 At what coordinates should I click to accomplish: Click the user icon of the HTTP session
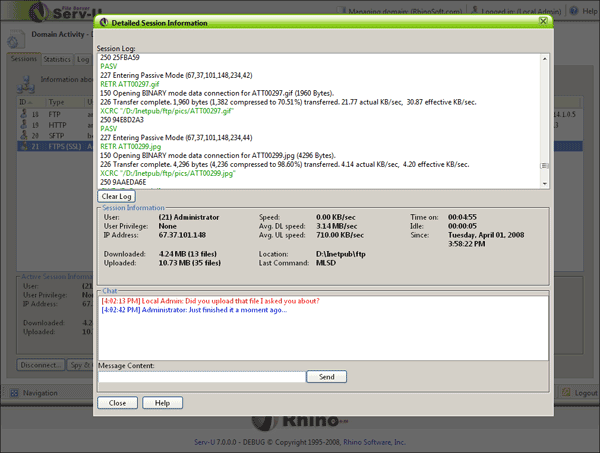(24, 124)
